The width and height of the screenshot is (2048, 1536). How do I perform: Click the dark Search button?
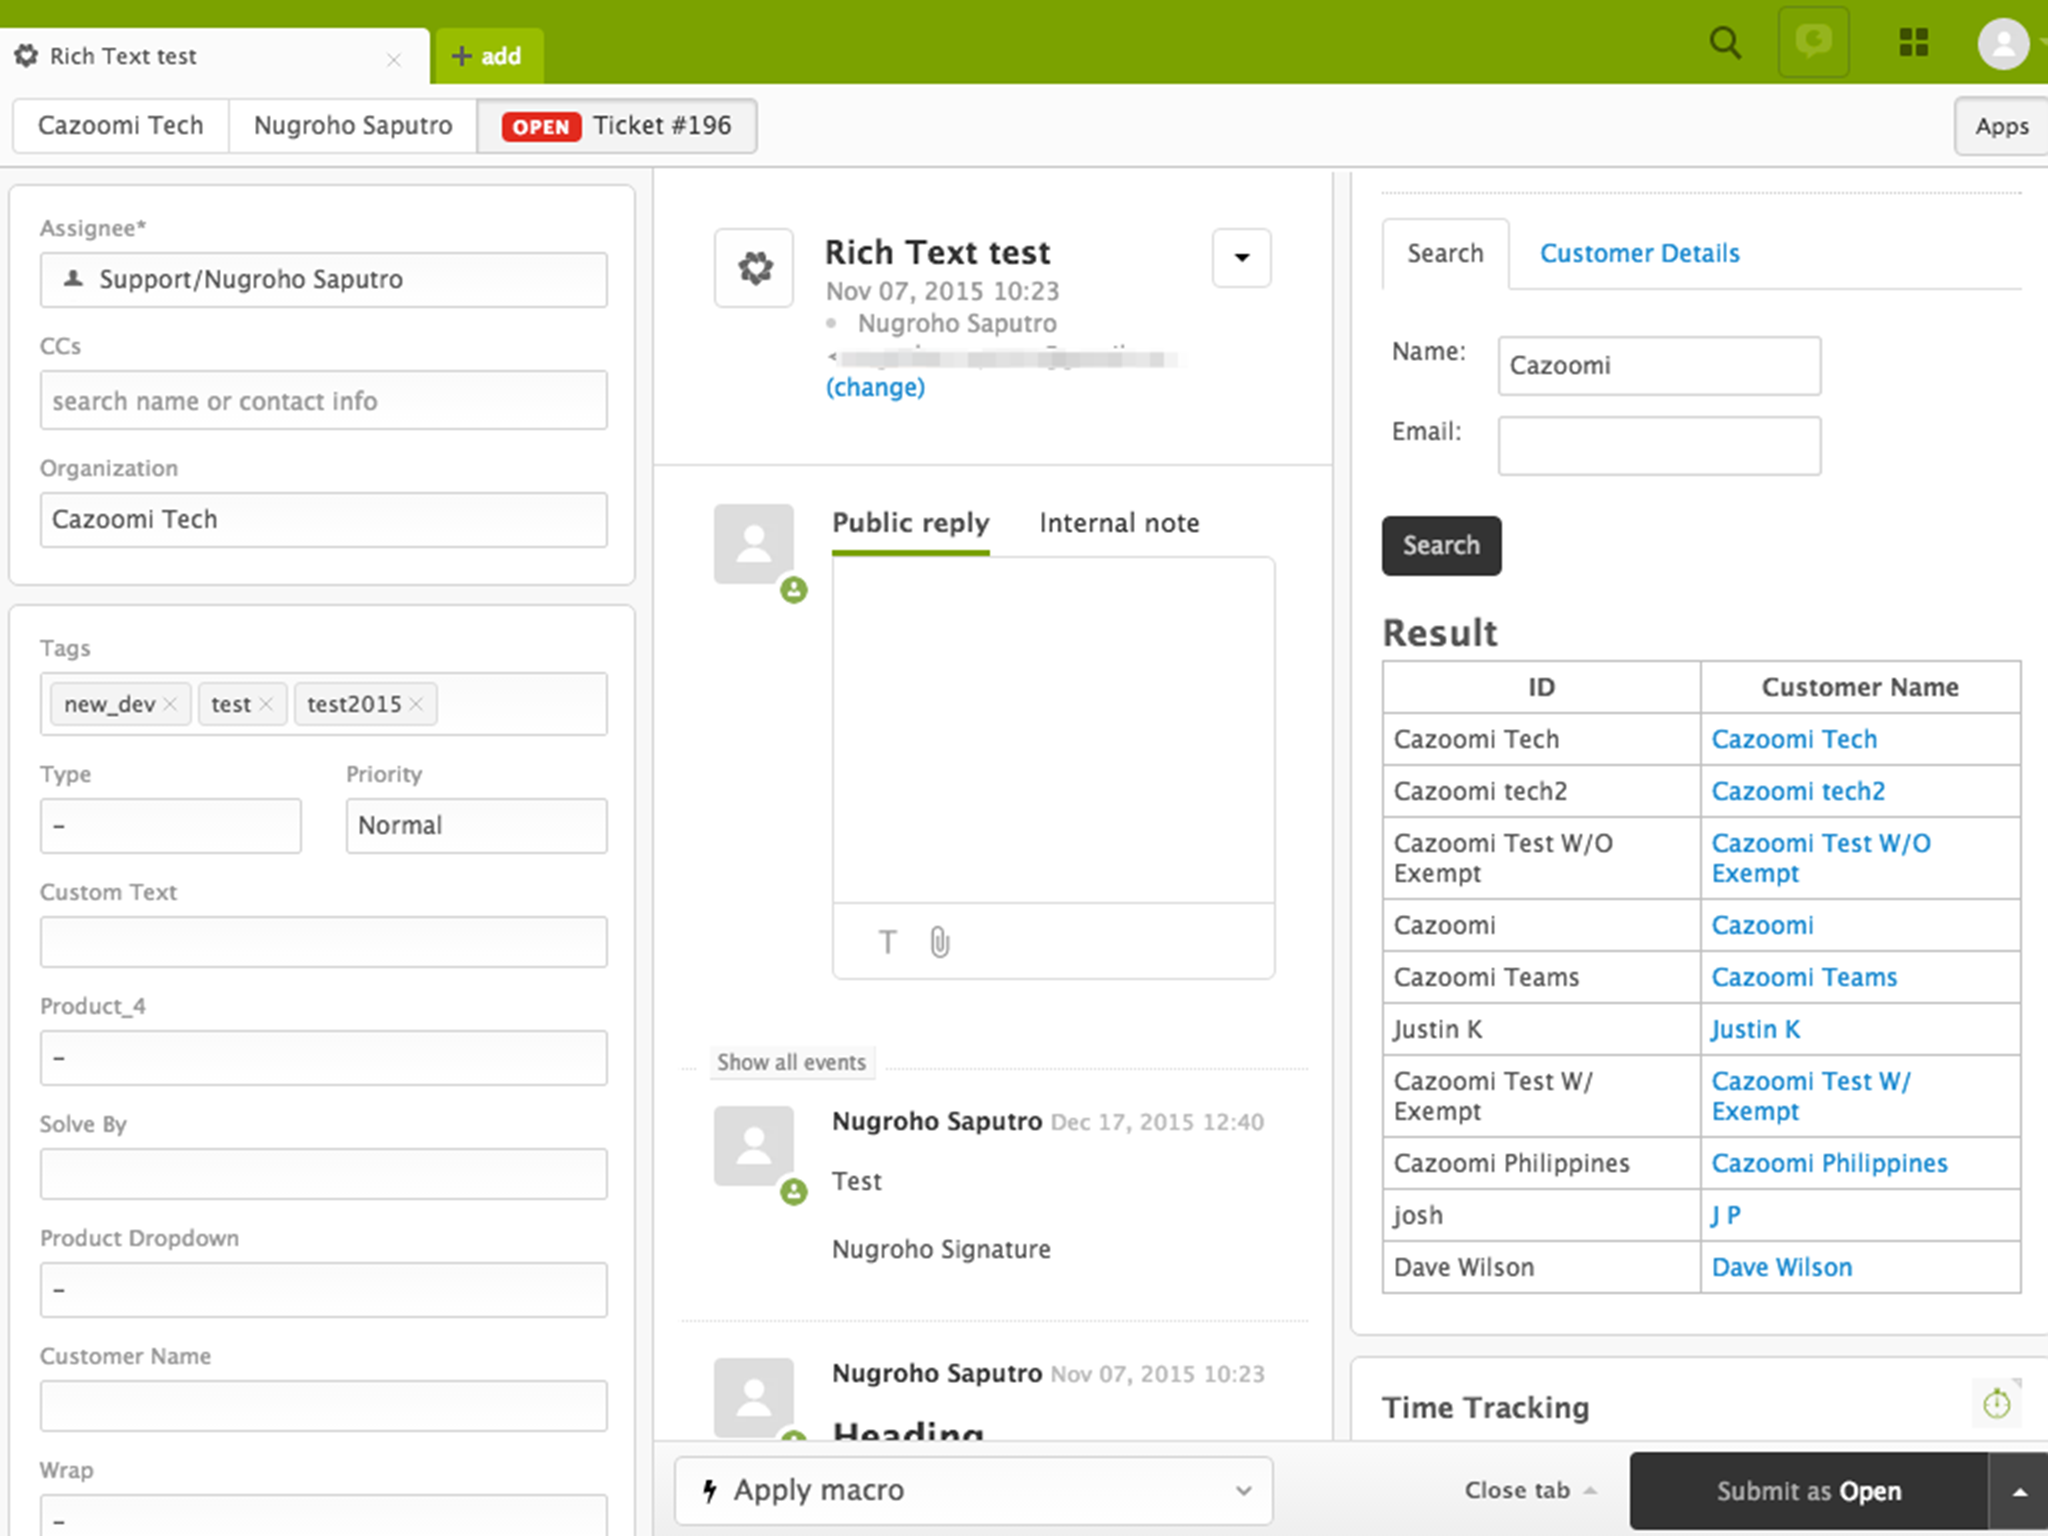pyautogui.click(x=1441, y=546)
